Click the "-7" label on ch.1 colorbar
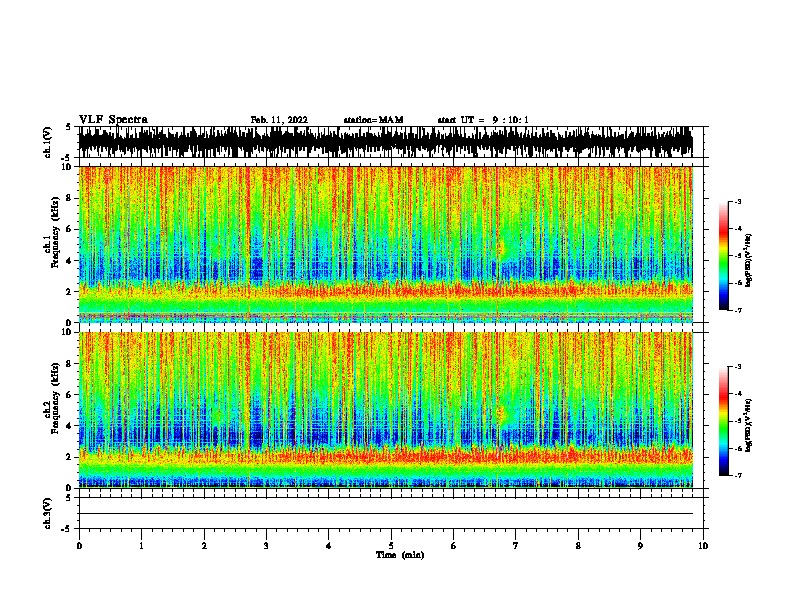Image resolution: width=792 pixels, height=612 pixels. coord(738,310)
